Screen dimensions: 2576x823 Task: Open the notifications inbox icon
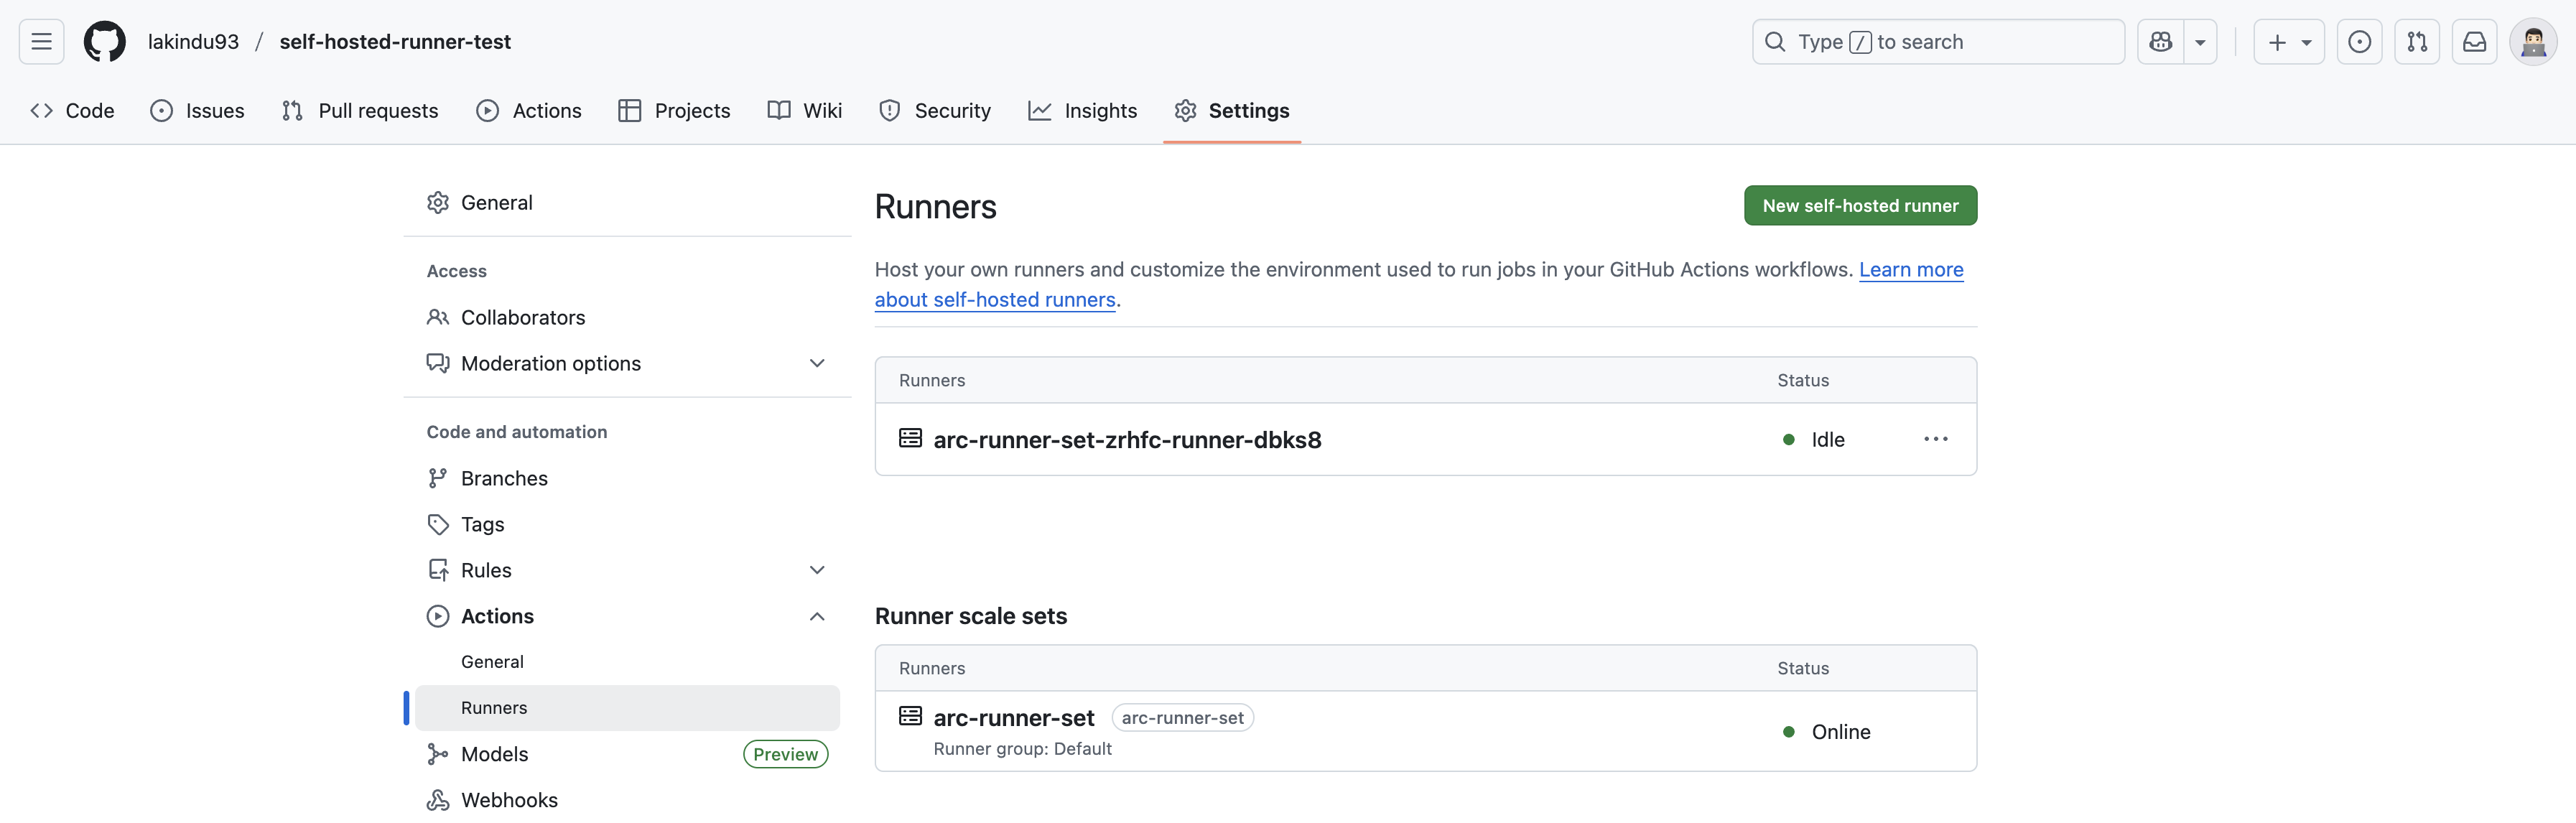(2475, 41)
